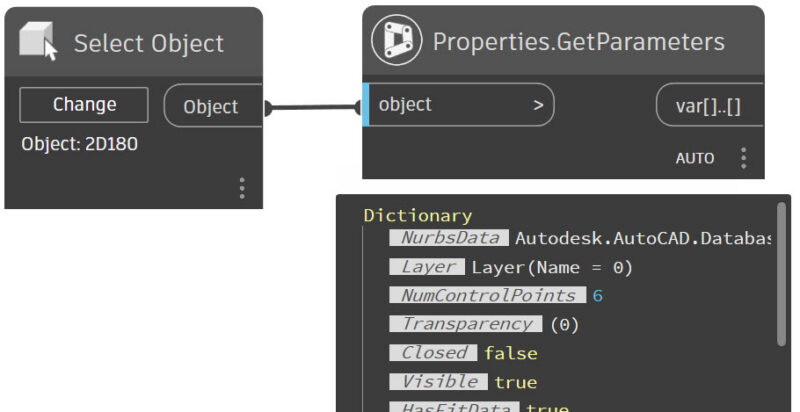Click the Object: 2D180 text
The image size is (800, 412).
(x=80, y=144)
